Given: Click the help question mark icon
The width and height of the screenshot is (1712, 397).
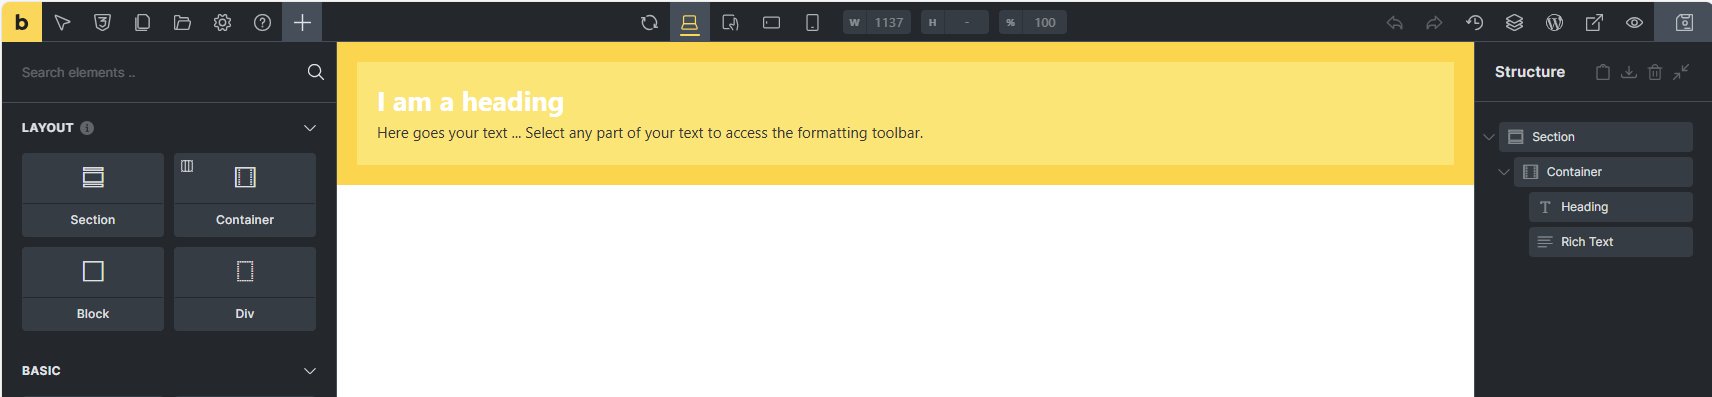Looking at the screenshot, I should pos(262,22).
